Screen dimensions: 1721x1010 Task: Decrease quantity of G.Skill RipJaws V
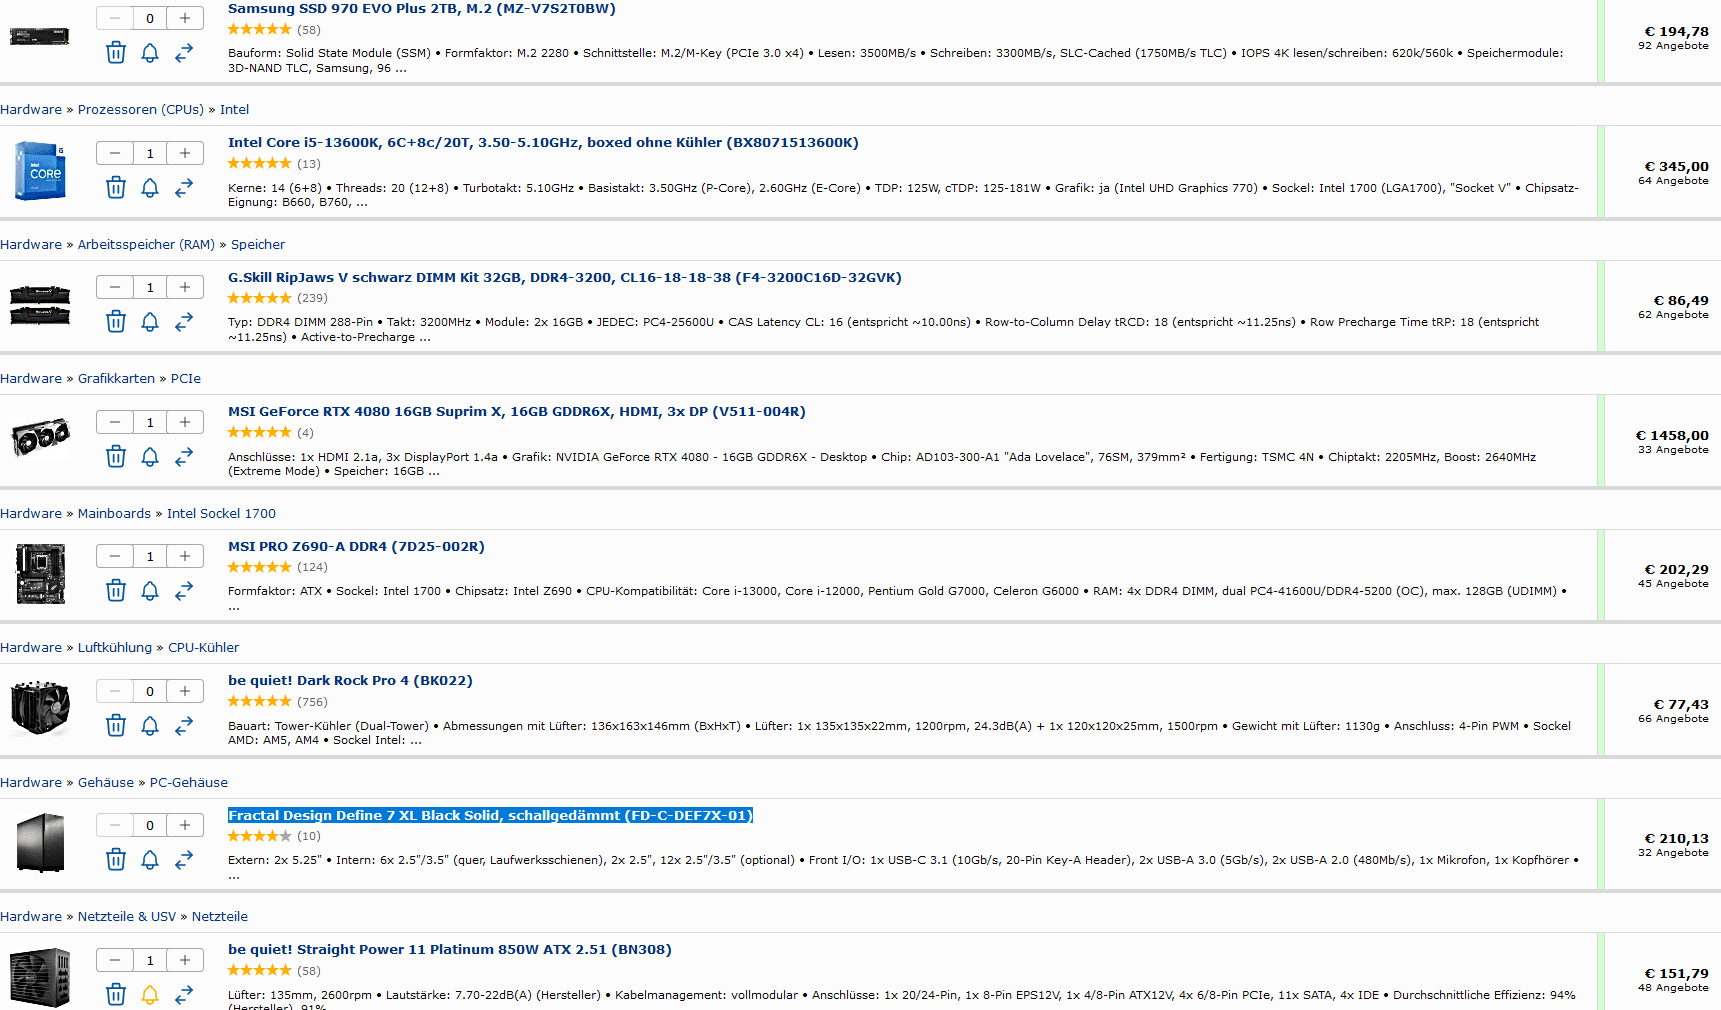(x=115, y=287)
